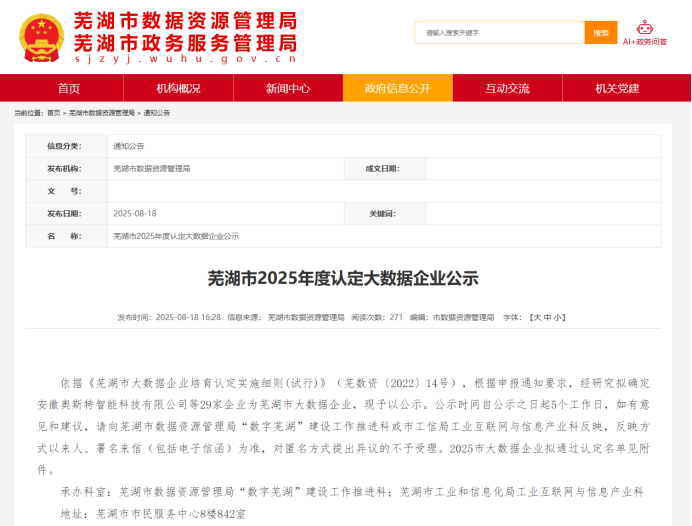Click the 芜湖市政务服务管理局 header title
This screenshot has height=526, width=692.
[185, 42]
